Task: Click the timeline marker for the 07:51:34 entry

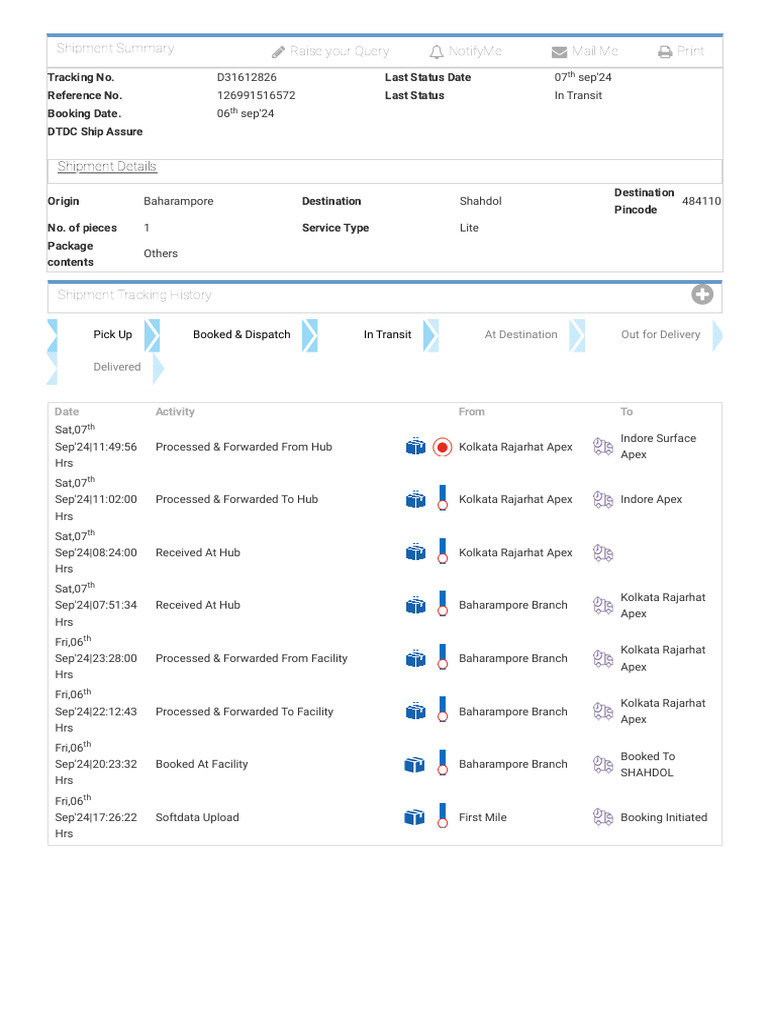Action: [443, 604]
